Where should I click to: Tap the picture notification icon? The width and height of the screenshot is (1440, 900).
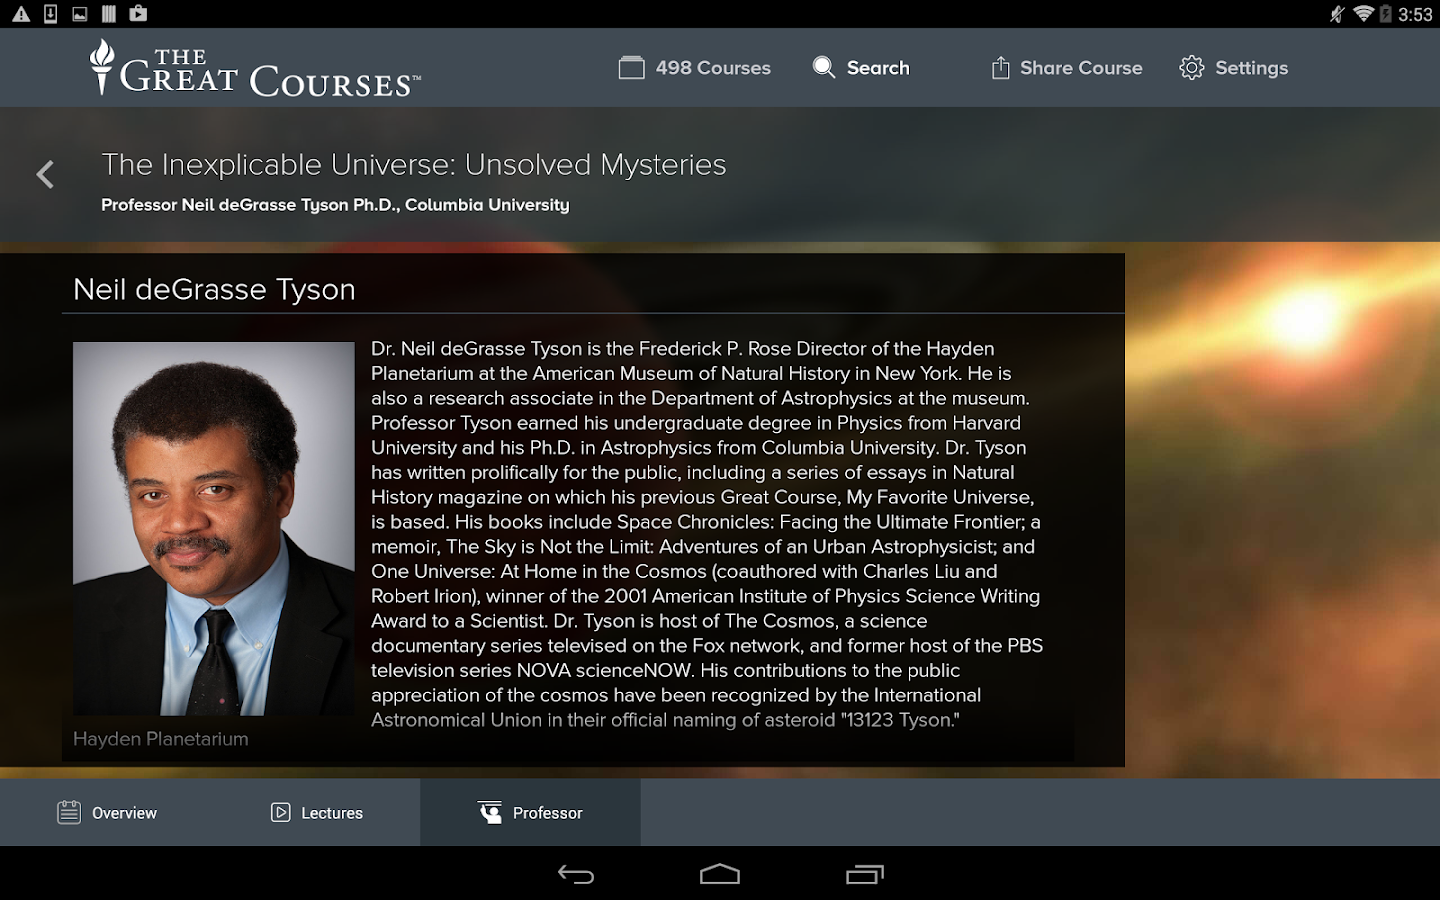tap(80, 14)
